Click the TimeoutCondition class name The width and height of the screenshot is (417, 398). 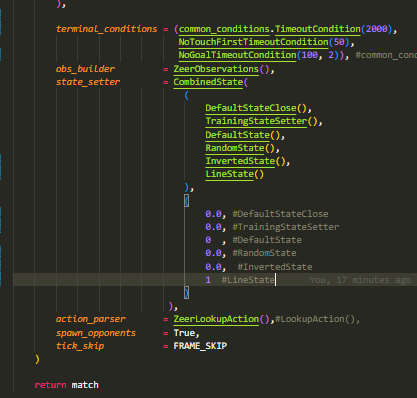318,29
